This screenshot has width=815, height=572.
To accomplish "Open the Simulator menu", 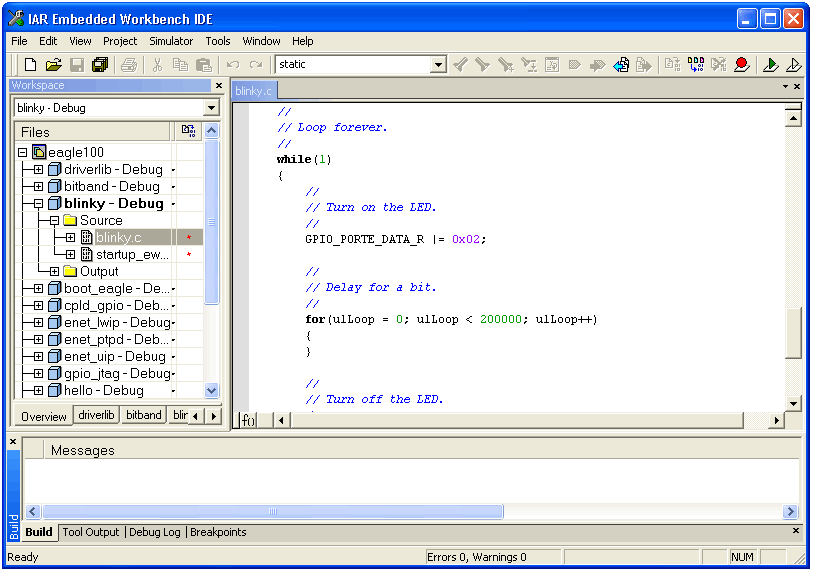I will pos(171,41).
